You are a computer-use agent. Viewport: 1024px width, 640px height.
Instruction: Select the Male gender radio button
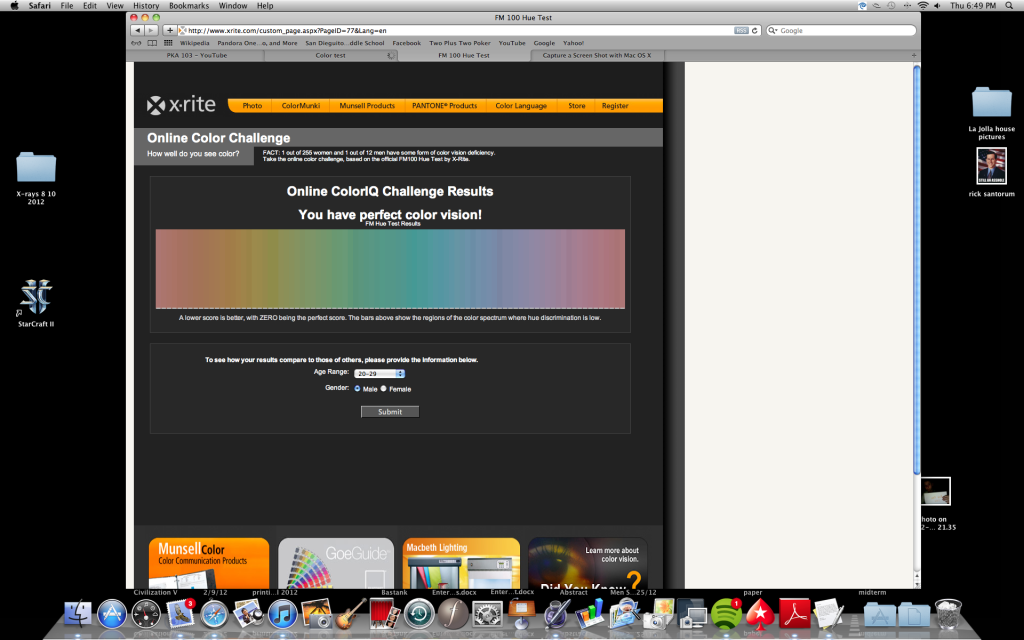click(x=358, y=389)
